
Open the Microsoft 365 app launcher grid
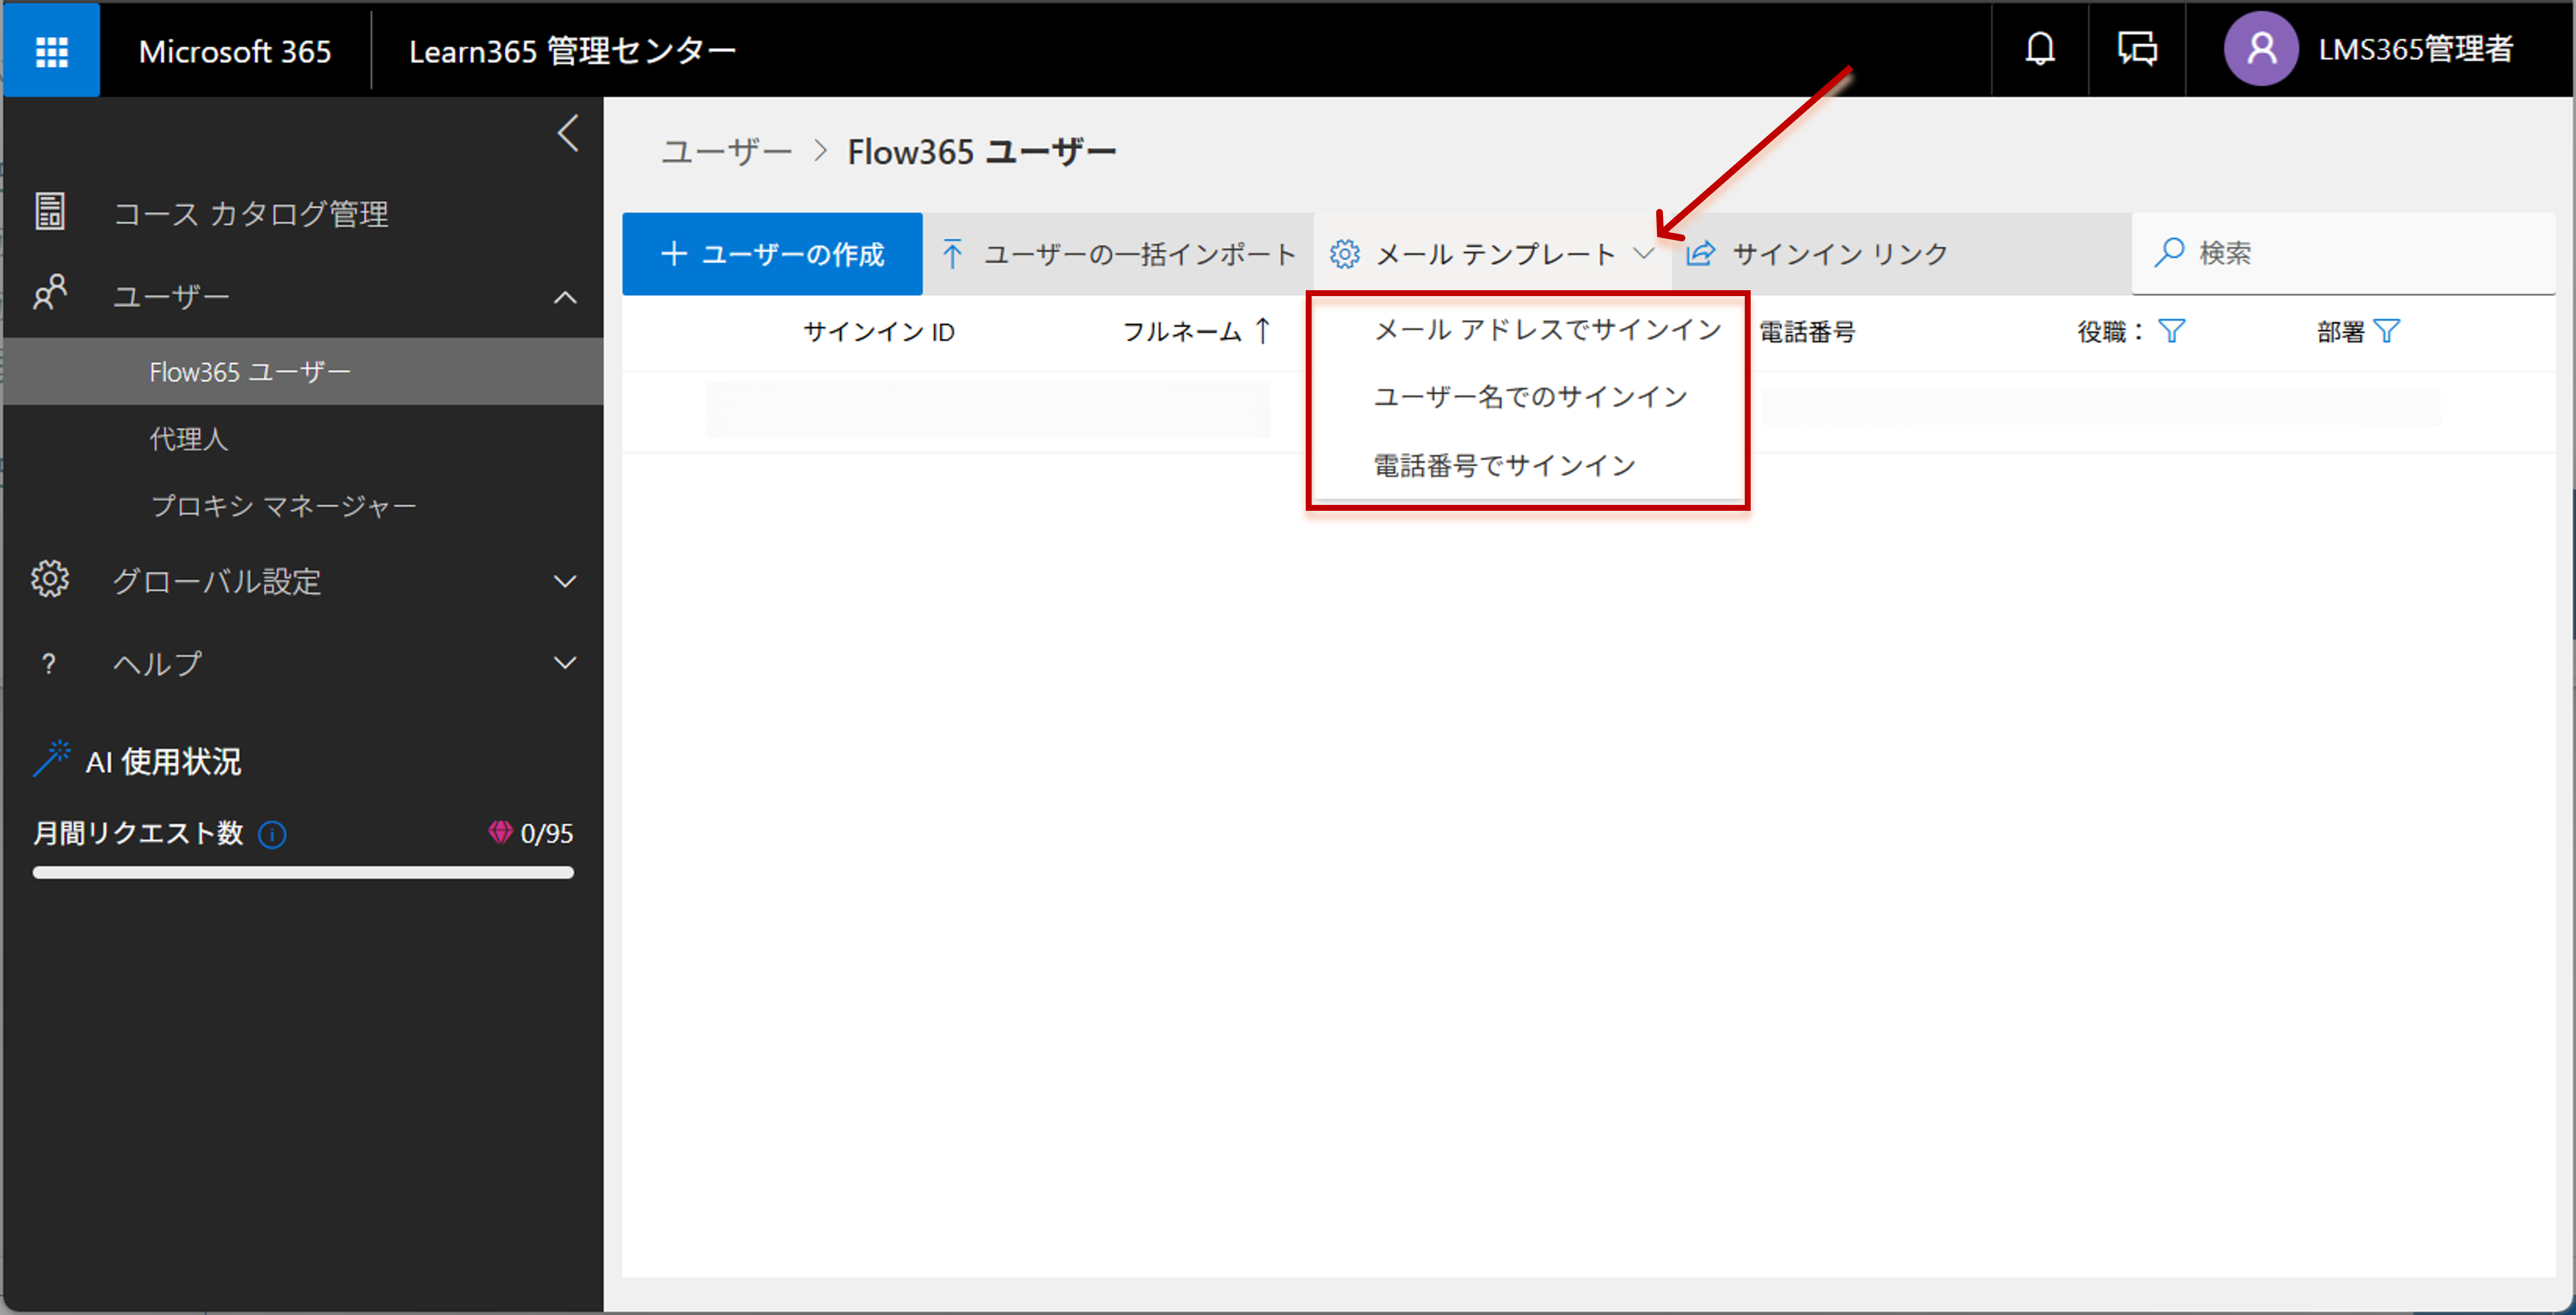51,50
